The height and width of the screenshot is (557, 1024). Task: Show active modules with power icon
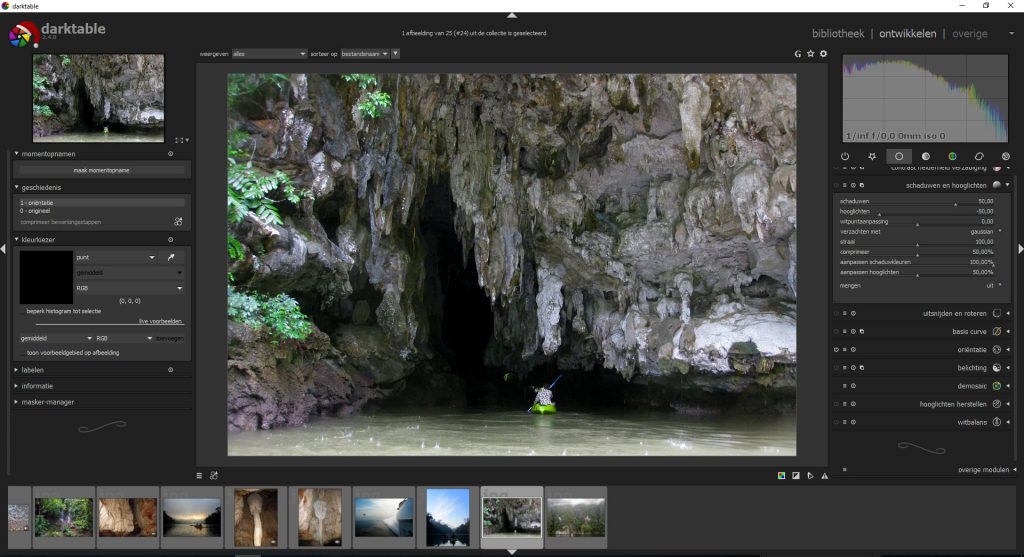(x=845, y=157)
